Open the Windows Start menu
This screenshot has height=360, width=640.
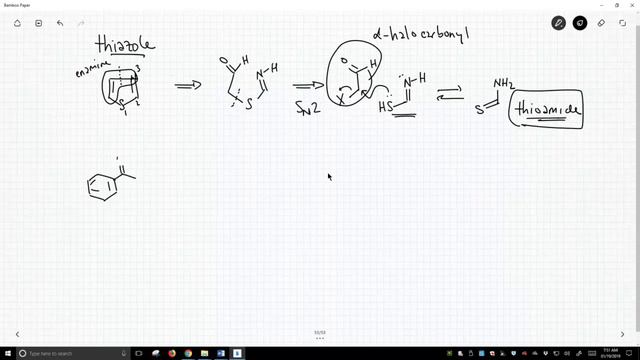[x=8, y=353]
